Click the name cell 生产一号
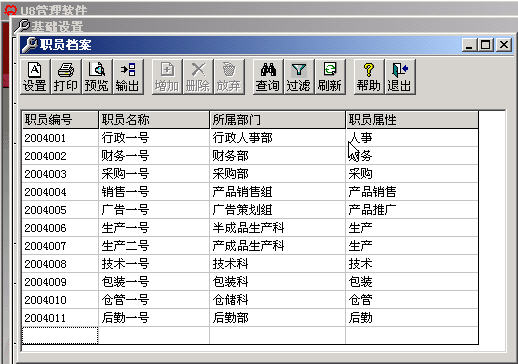The width and height of the screenshot is (518, 364). [154, 228]
